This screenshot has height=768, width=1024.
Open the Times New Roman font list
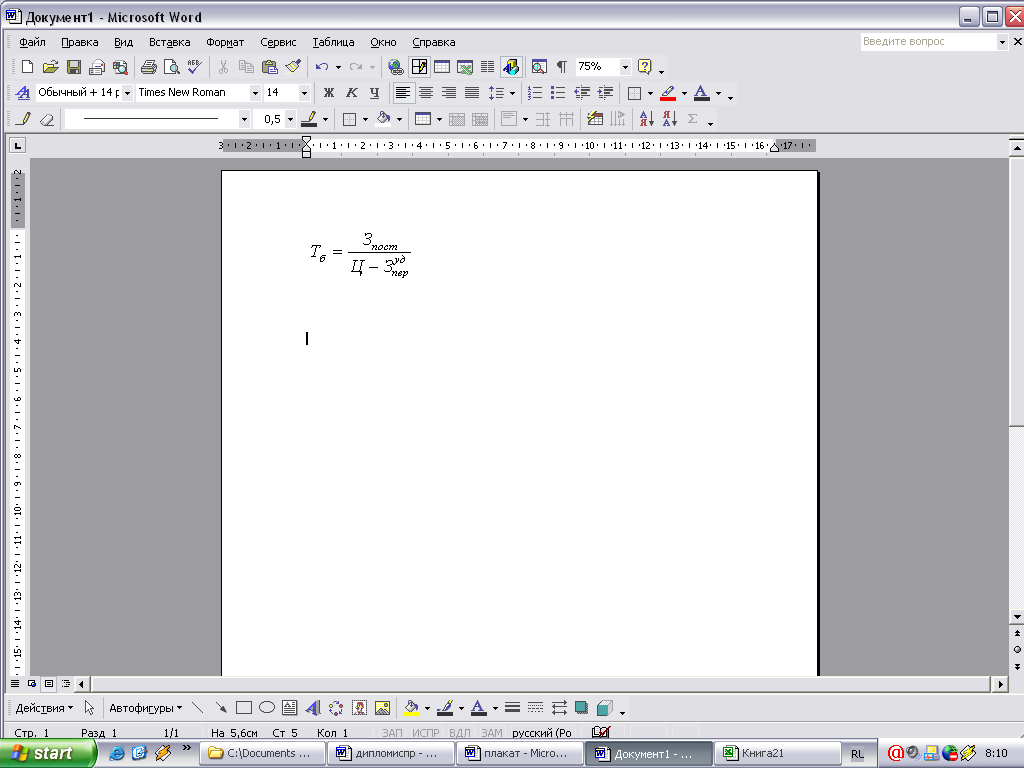click(x=255, y=93)
